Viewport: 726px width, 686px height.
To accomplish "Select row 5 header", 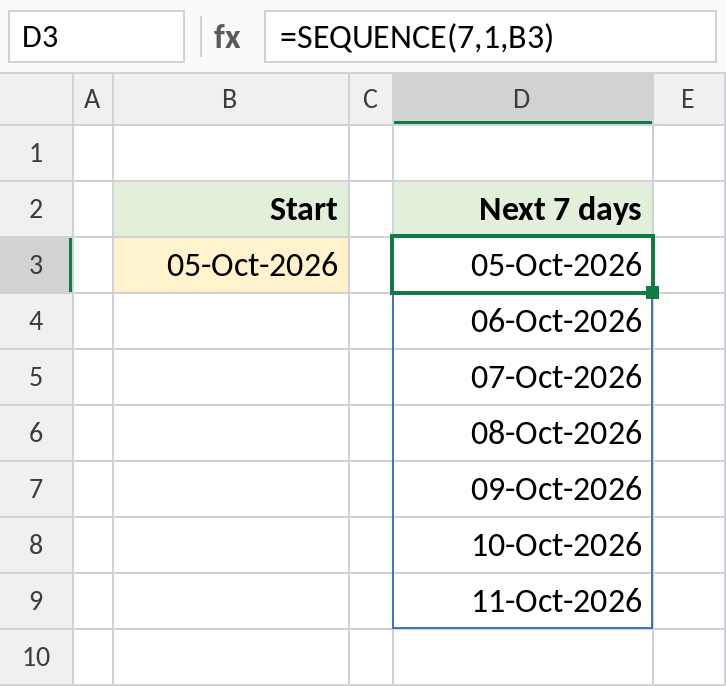I will tap(36, 377).
